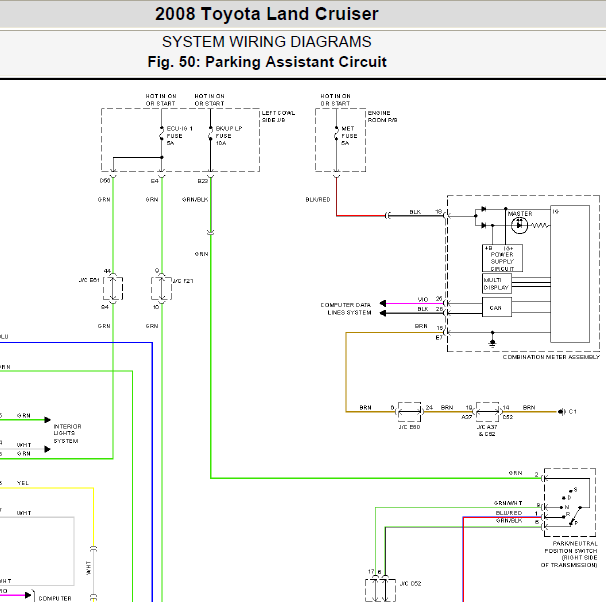Click the Engine Room R/B label

pos(382,116)
